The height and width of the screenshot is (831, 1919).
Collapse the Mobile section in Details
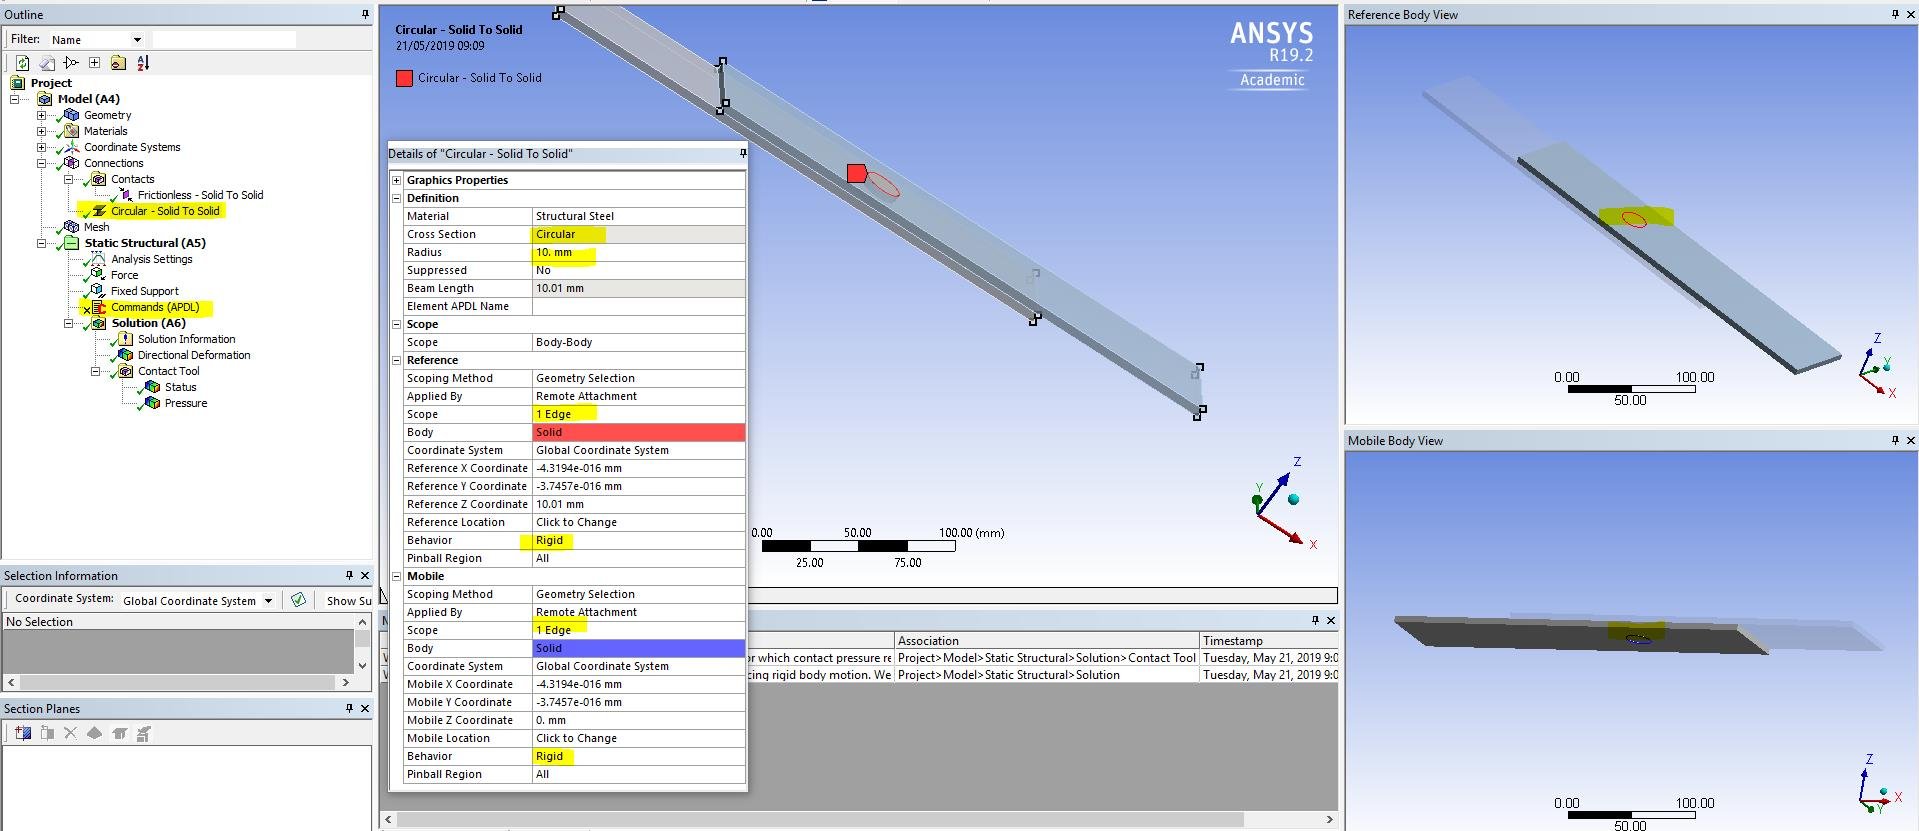click(397, 576)
